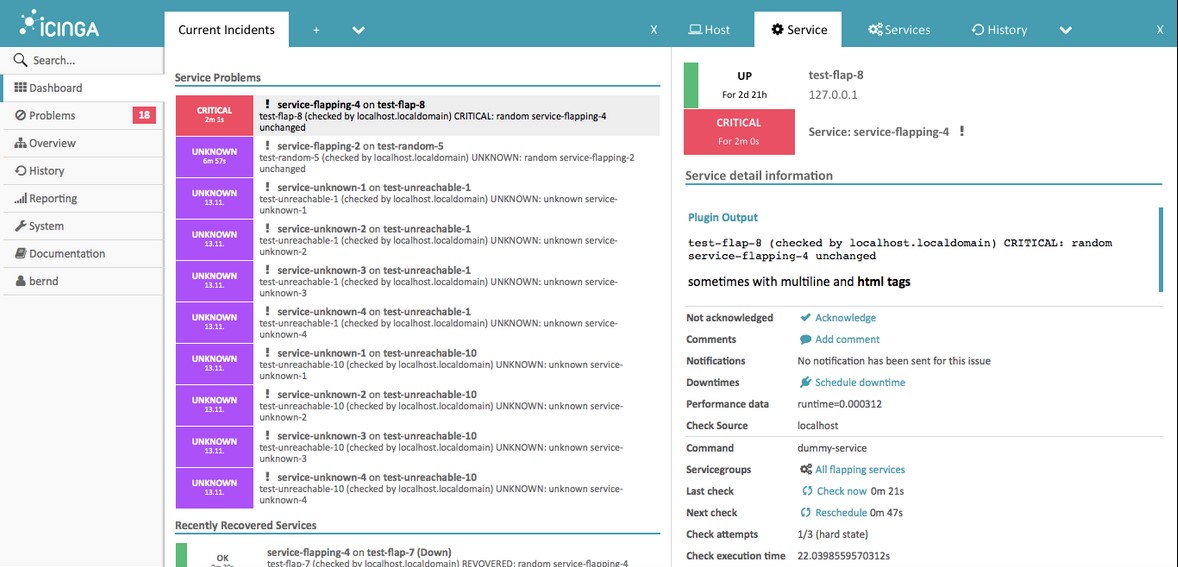The width and height of the screenshot is (1178, 567).
Task: Click exclamation icon of service-flapping-2 row
Action: coord(267,146)
